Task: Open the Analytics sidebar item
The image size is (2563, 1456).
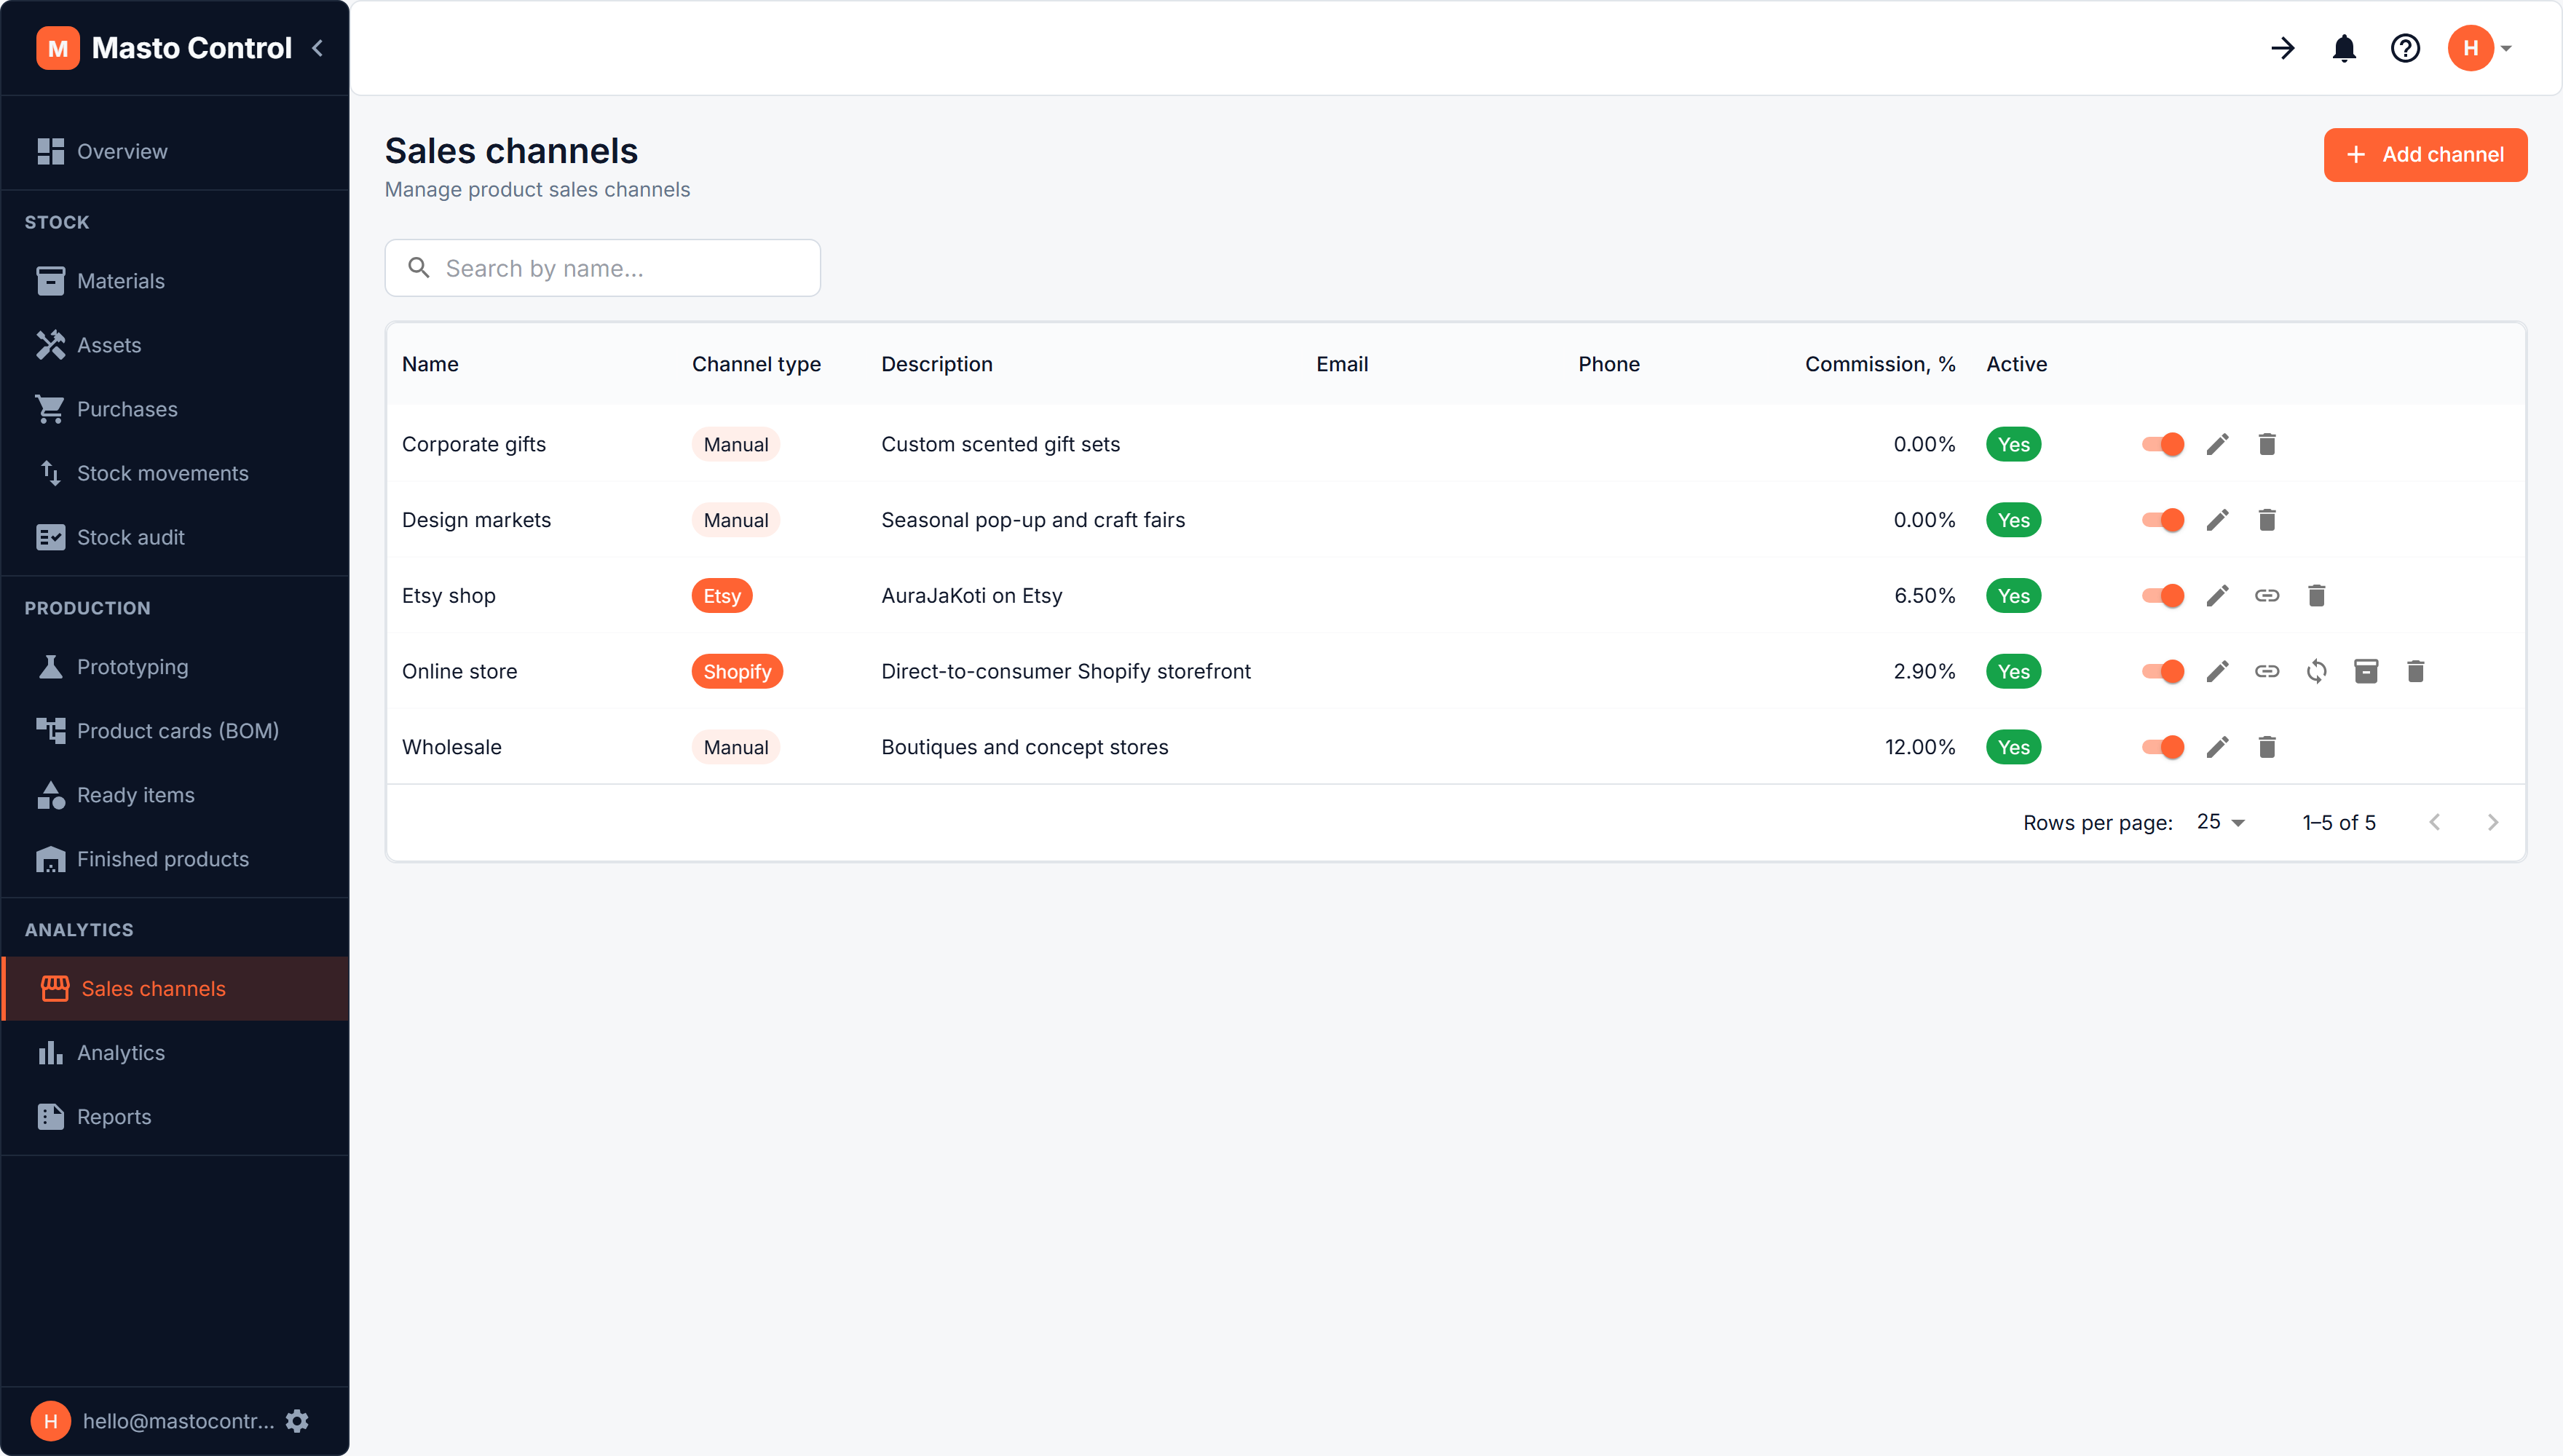Action: click(x=175, y=1053)
